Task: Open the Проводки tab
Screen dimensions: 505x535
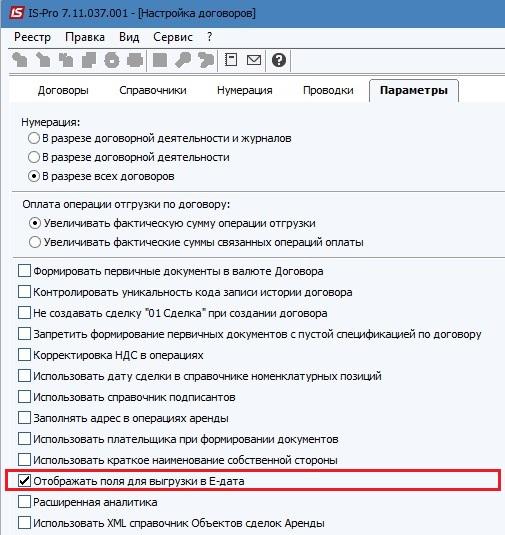Action: click(328, 90)
